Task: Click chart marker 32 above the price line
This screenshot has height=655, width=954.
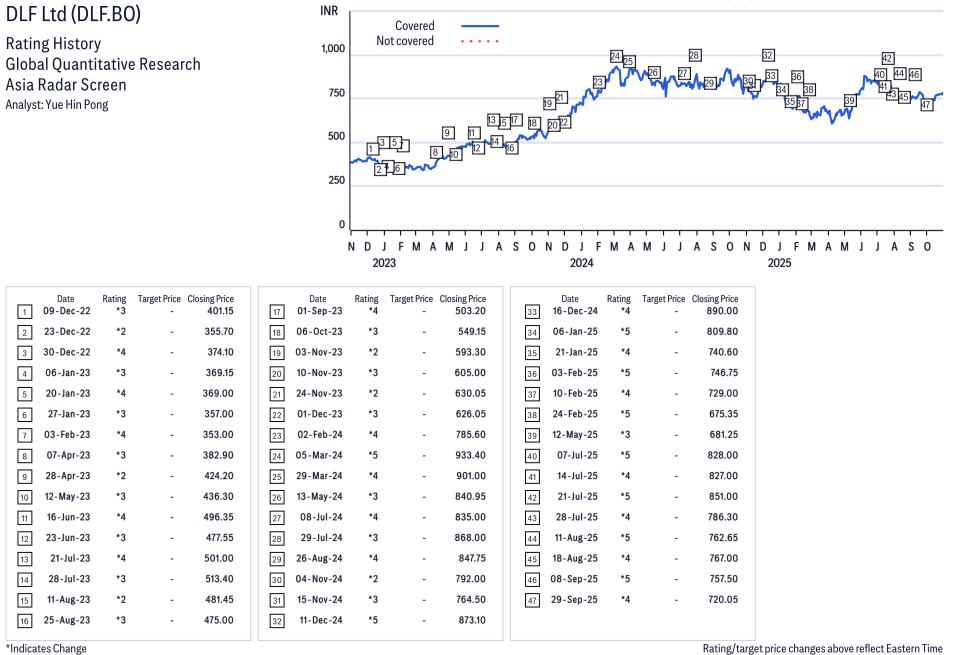Action: click(768, 55)
